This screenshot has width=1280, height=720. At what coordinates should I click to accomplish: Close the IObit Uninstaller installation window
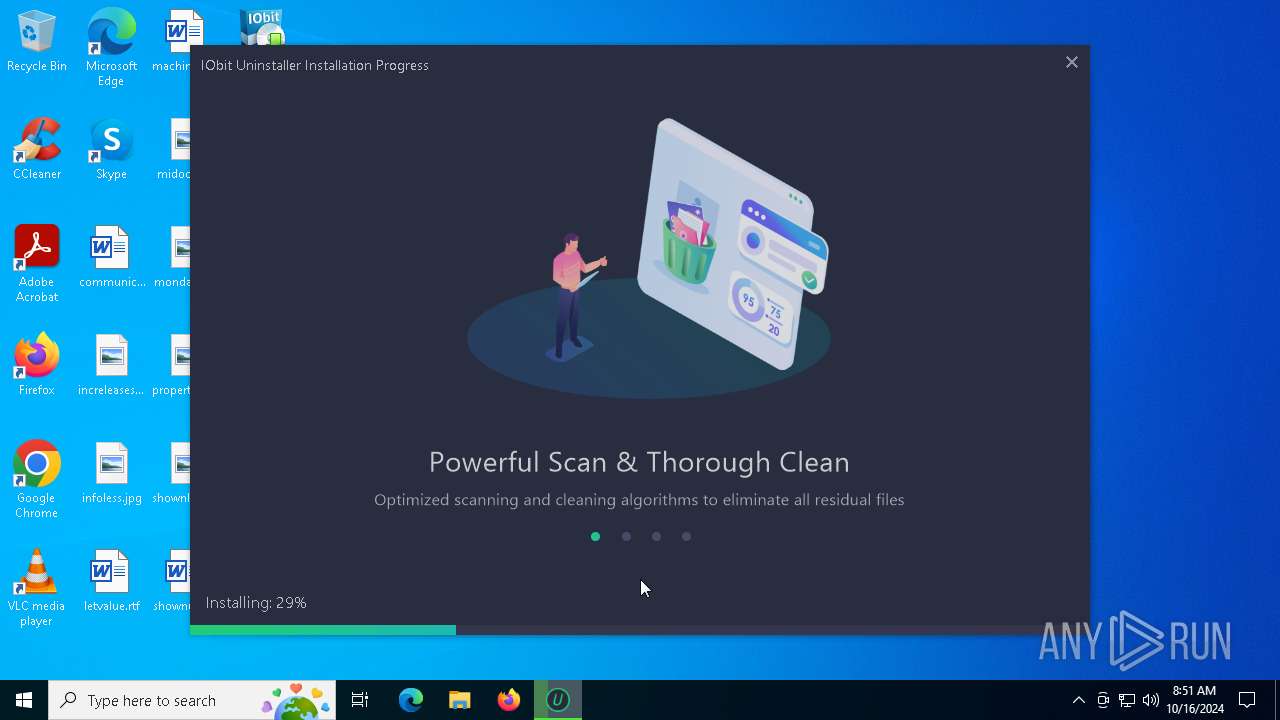click(1071, 62)
